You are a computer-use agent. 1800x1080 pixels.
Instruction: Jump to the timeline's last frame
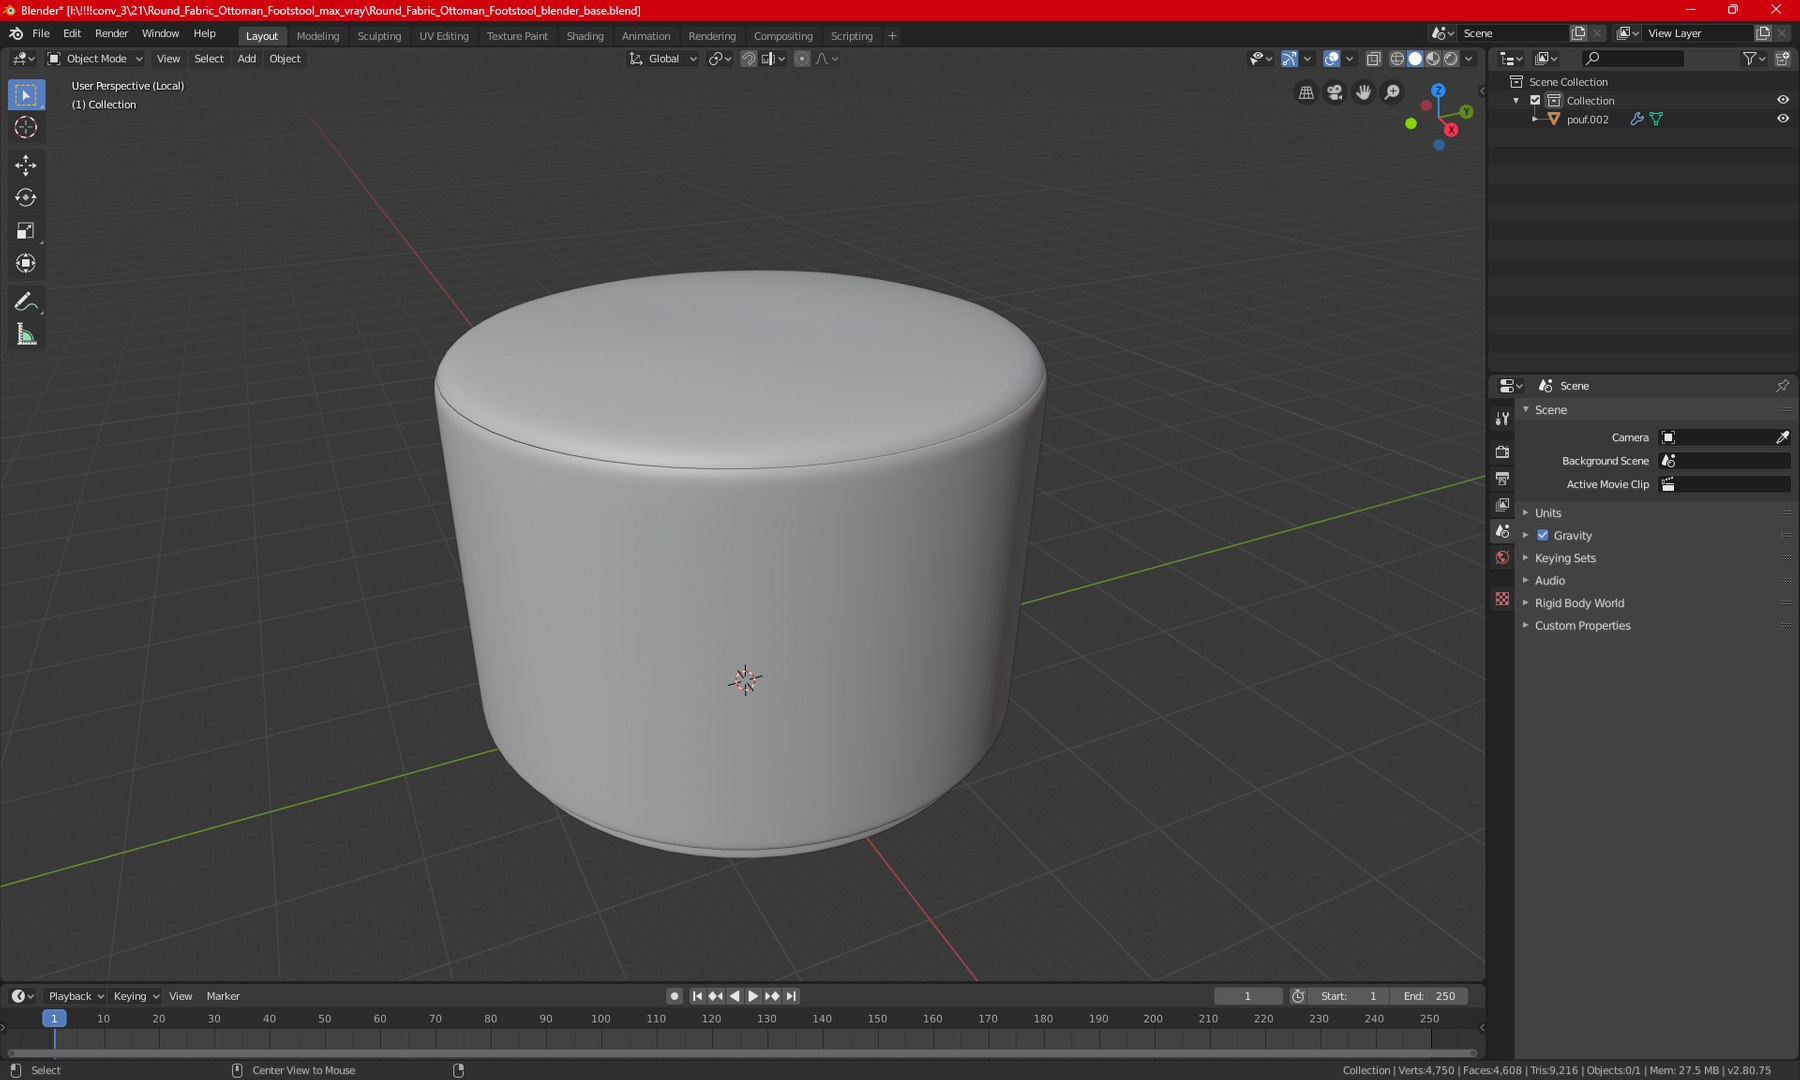[791, 996]
